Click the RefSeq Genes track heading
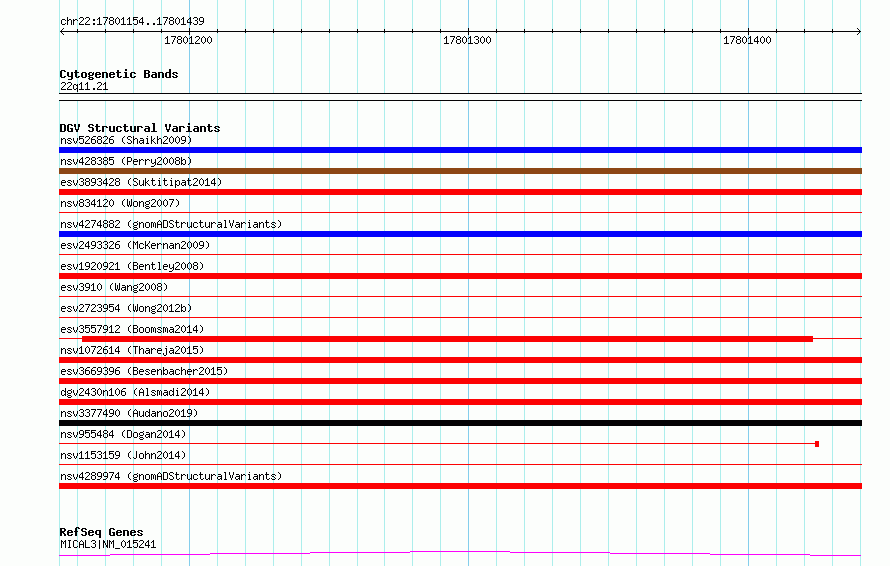890x566 pixels. 101,533
